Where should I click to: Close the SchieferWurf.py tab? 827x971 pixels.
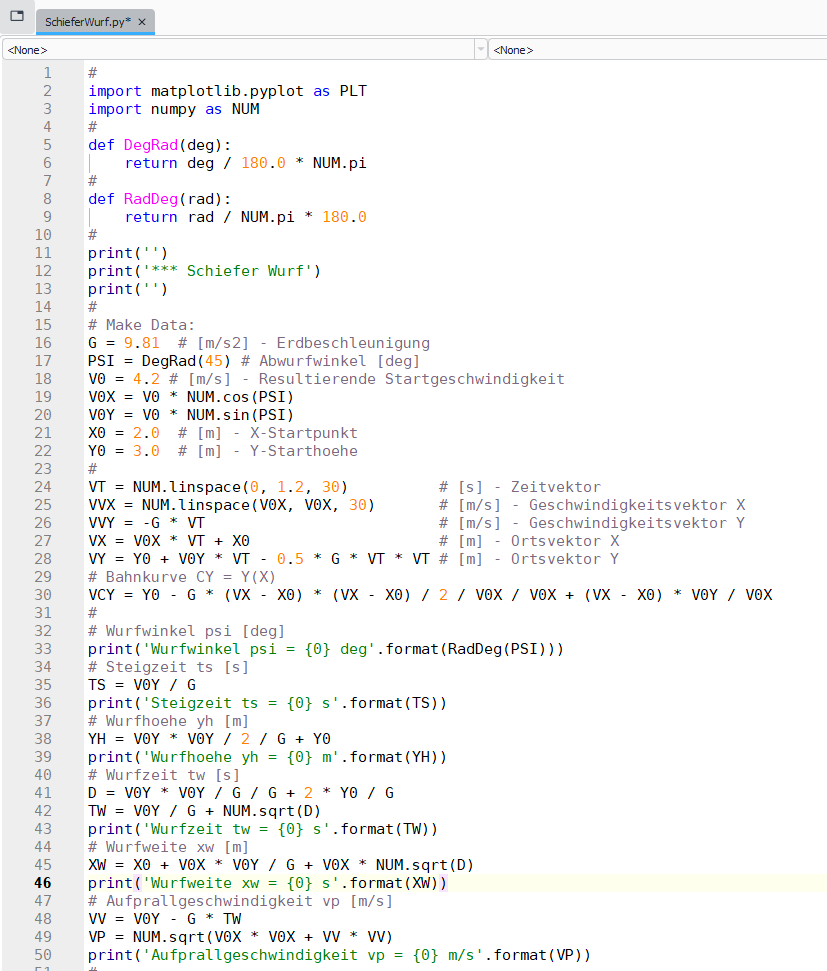[x=142, y=22]
